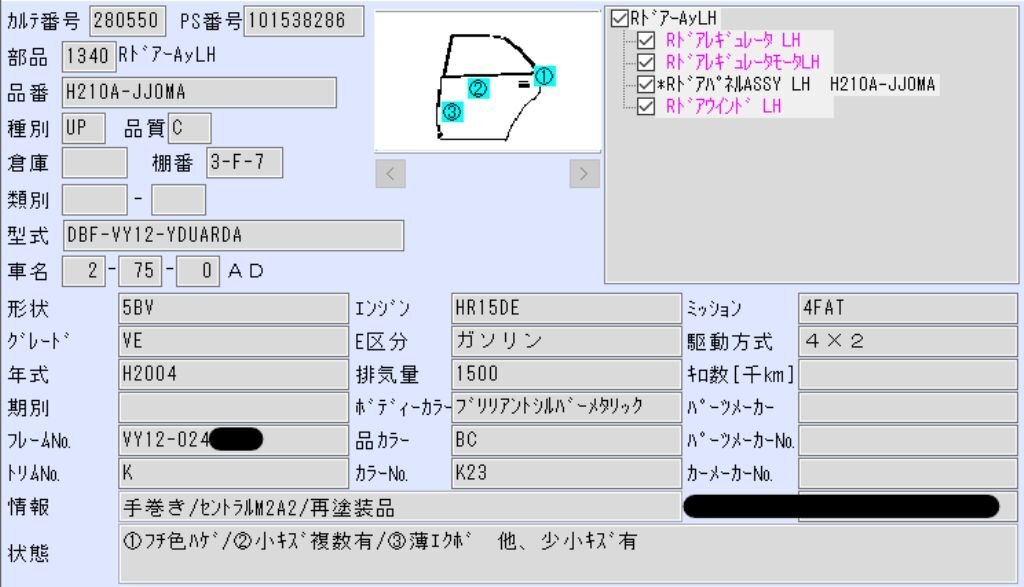1024x587 pixels.
Task: Click the 排気量 field 1500
Action: click(x=566, y=374)
